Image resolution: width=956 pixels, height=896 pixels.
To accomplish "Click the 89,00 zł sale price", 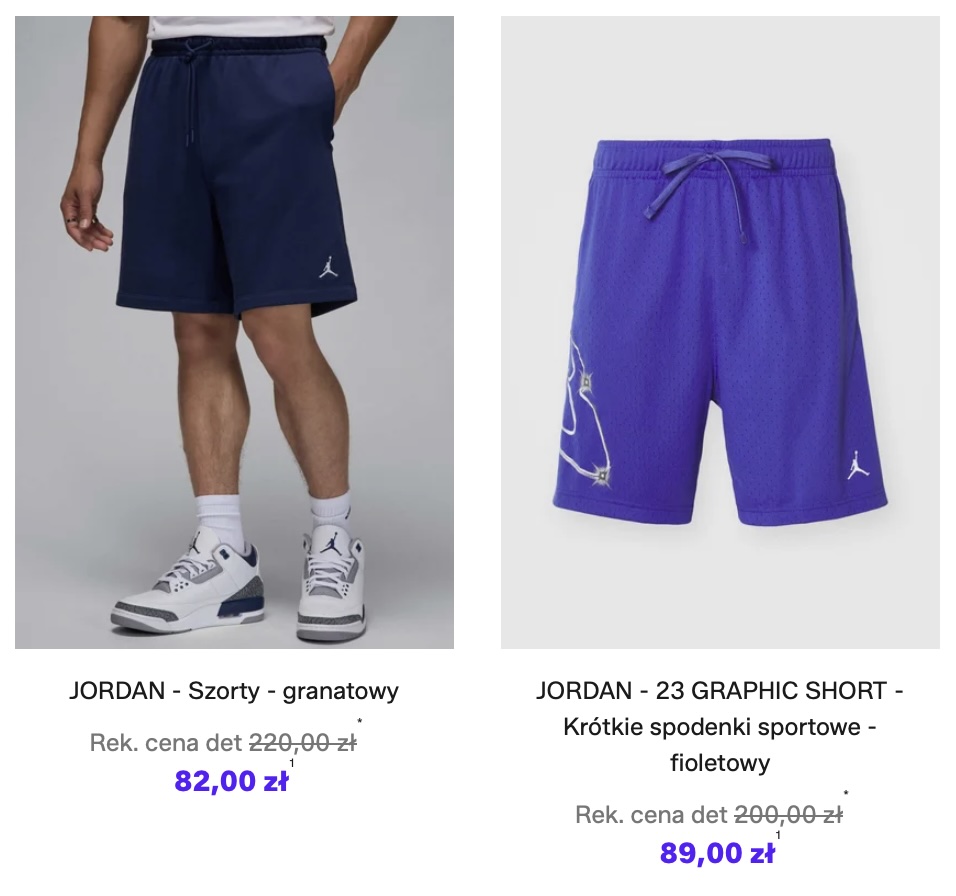I will click(x=717, y=853).
